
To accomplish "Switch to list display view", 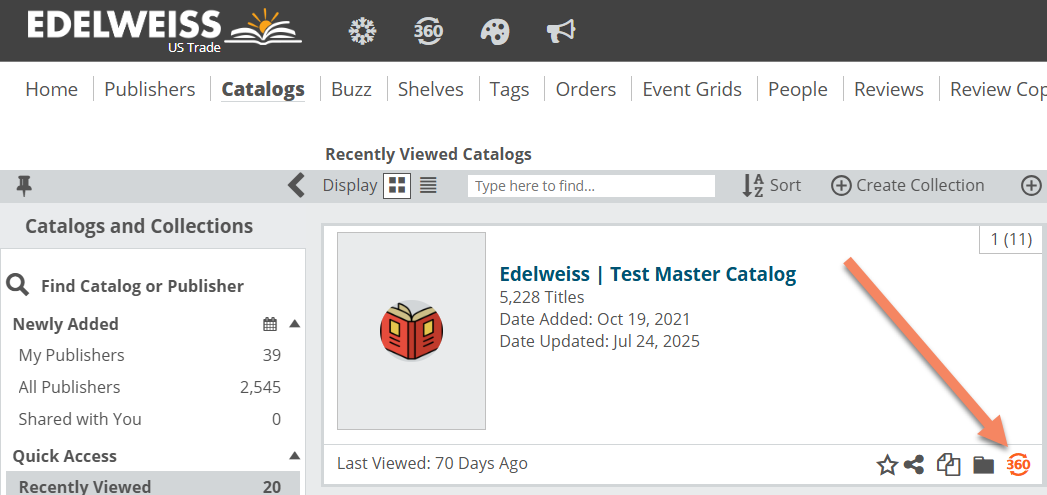I will pyautogui.click(x=428, y=186).
